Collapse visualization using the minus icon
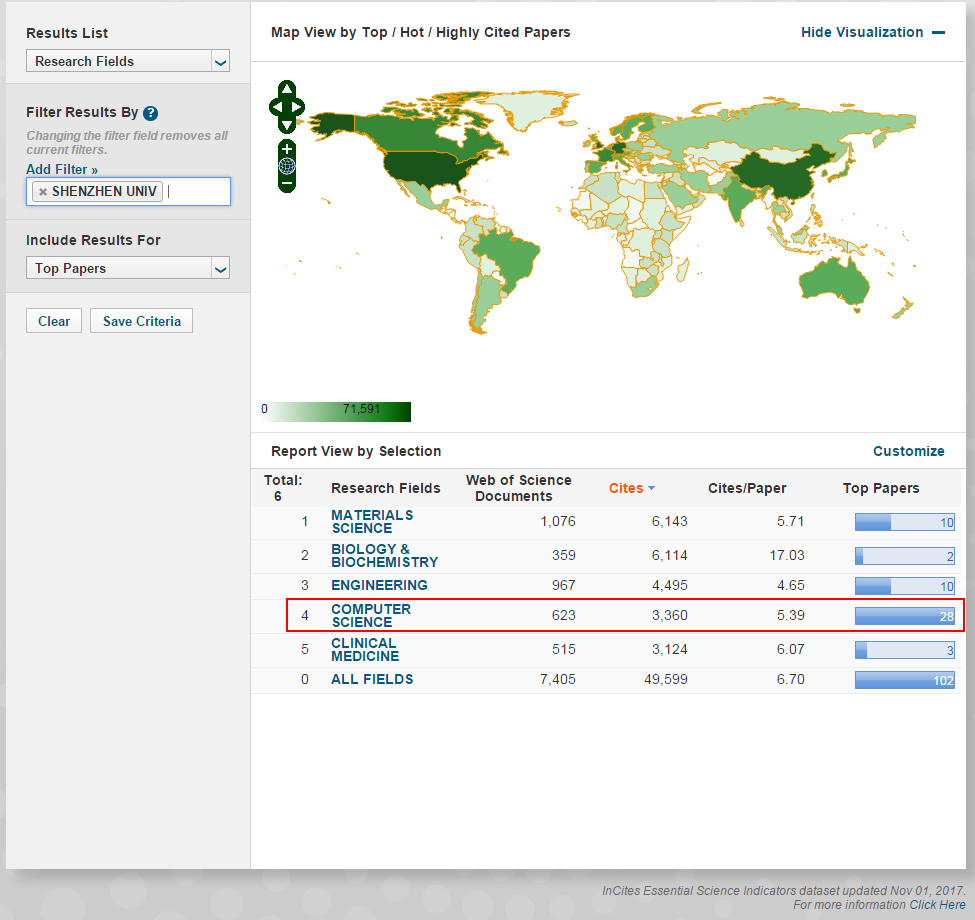Image resolution: width=975 pixels, height=920 pixels. tap(938, 32)
